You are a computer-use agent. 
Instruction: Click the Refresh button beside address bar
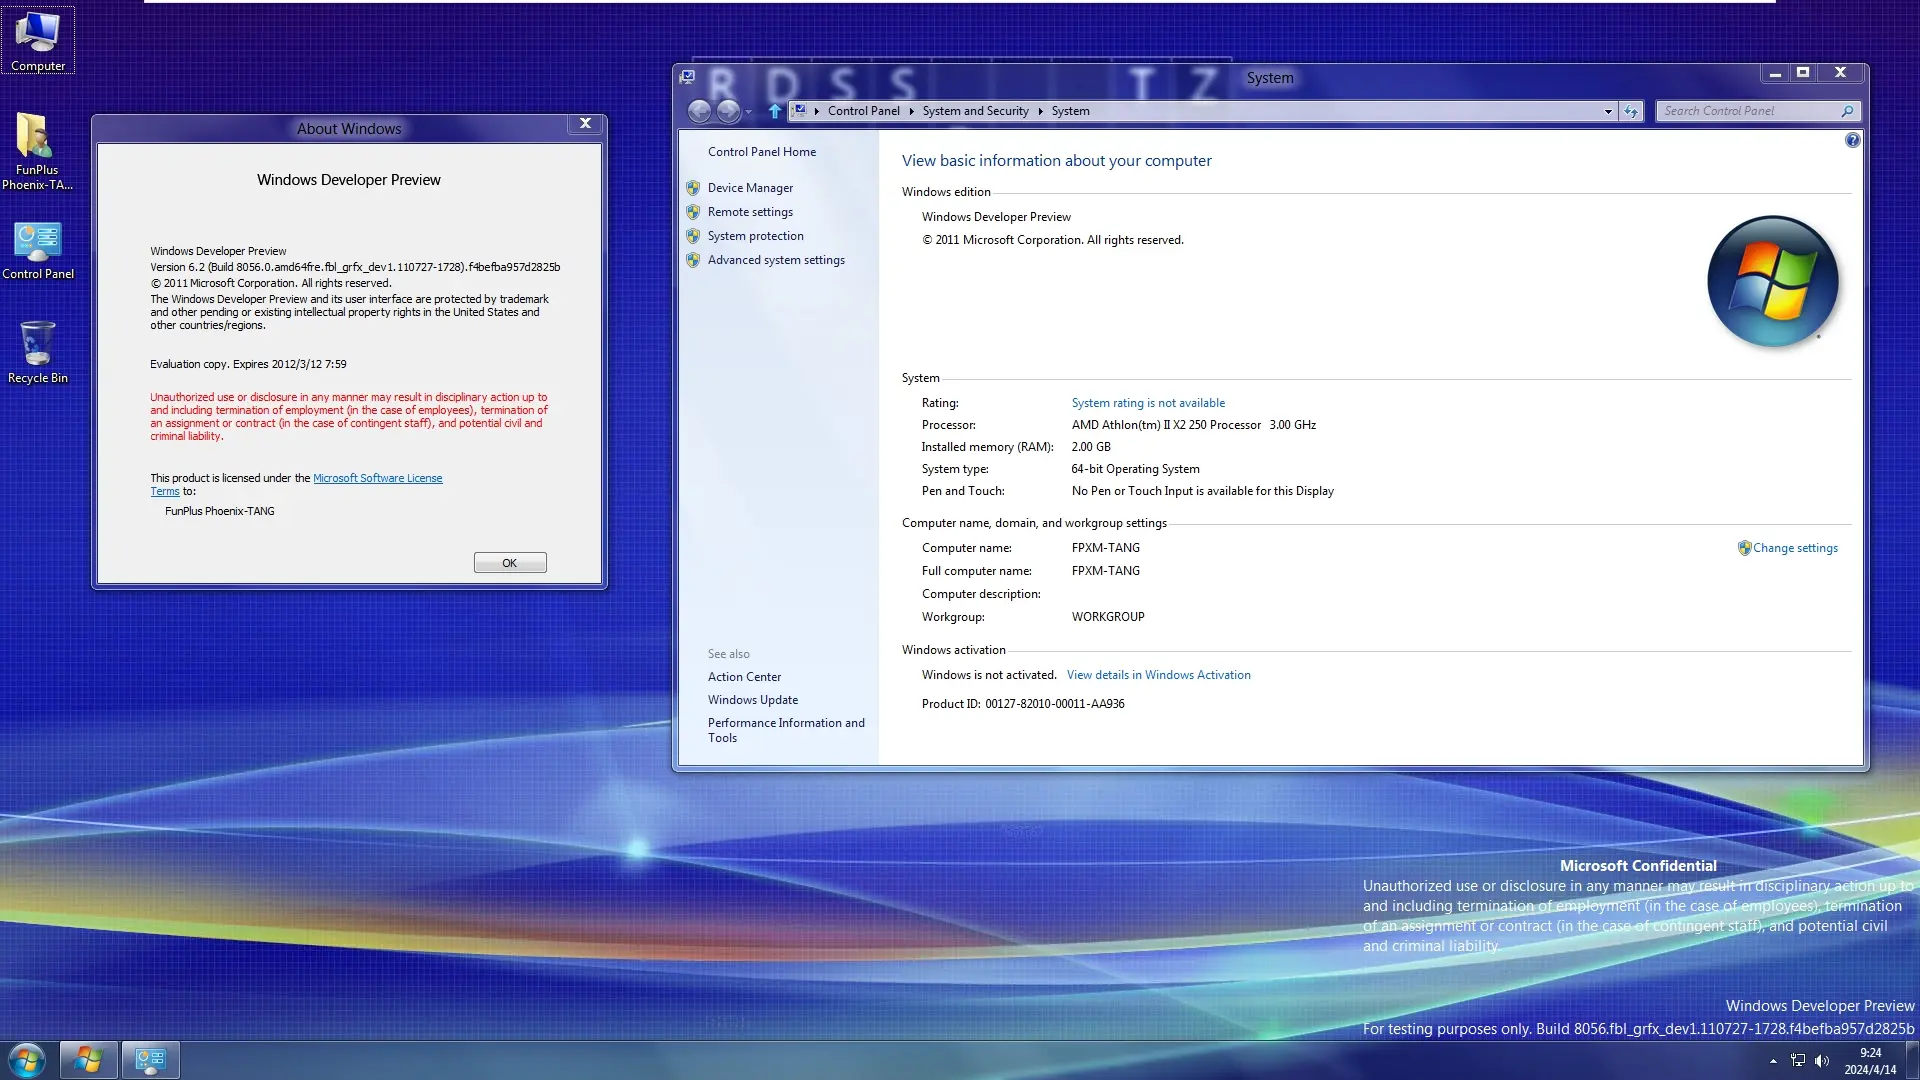(x=1631, y=111)
